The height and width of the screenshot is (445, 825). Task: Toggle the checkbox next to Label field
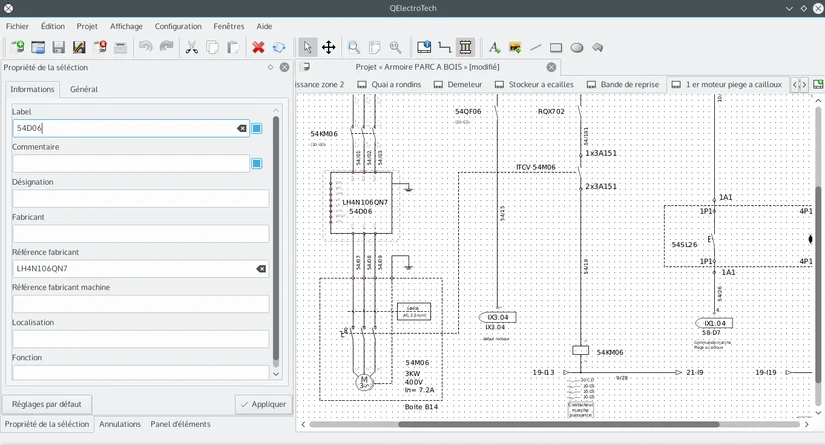point(256,128)
